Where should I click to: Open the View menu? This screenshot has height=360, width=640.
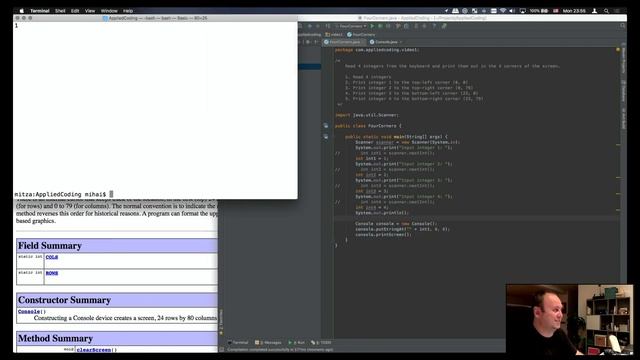90,11
